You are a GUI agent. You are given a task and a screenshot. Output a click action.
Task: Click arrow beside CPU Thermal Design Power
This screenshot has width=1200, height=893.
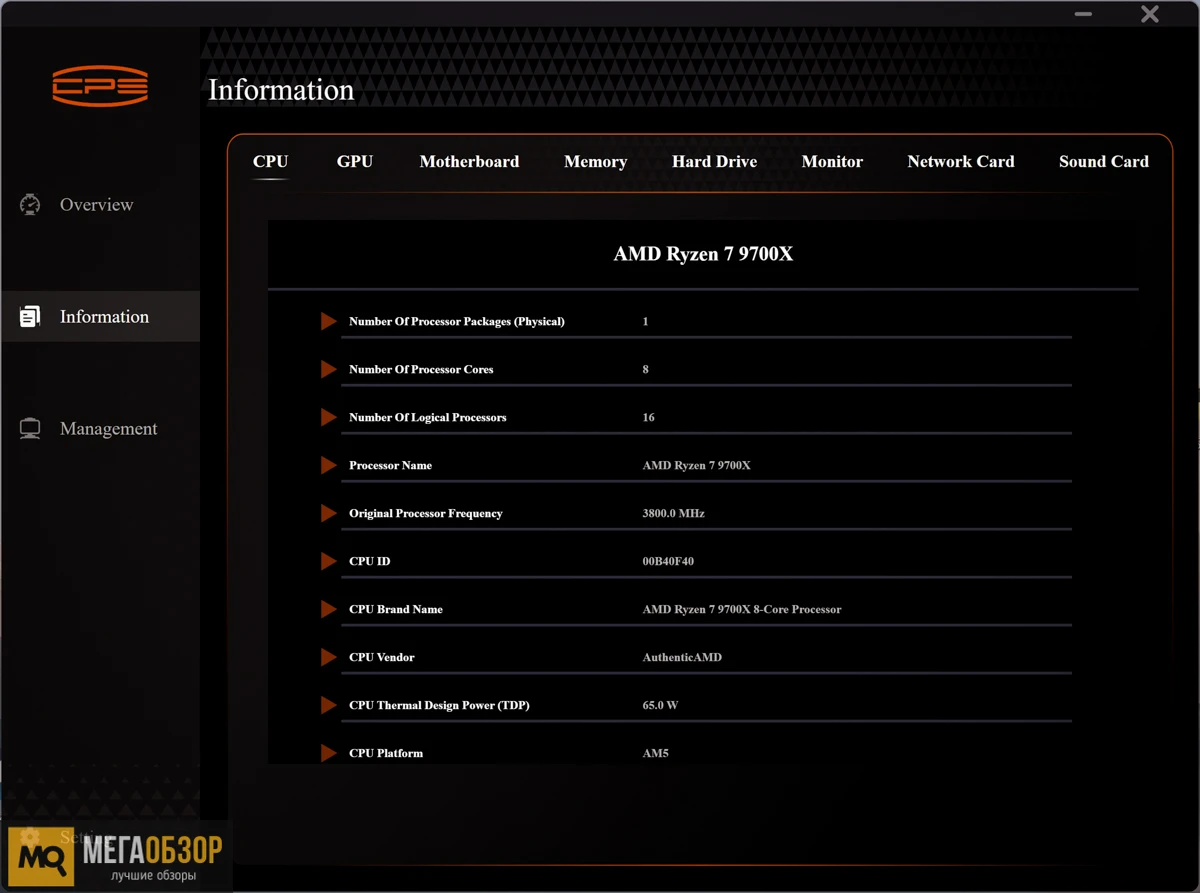pyautogui.click(x=328, y=705)
